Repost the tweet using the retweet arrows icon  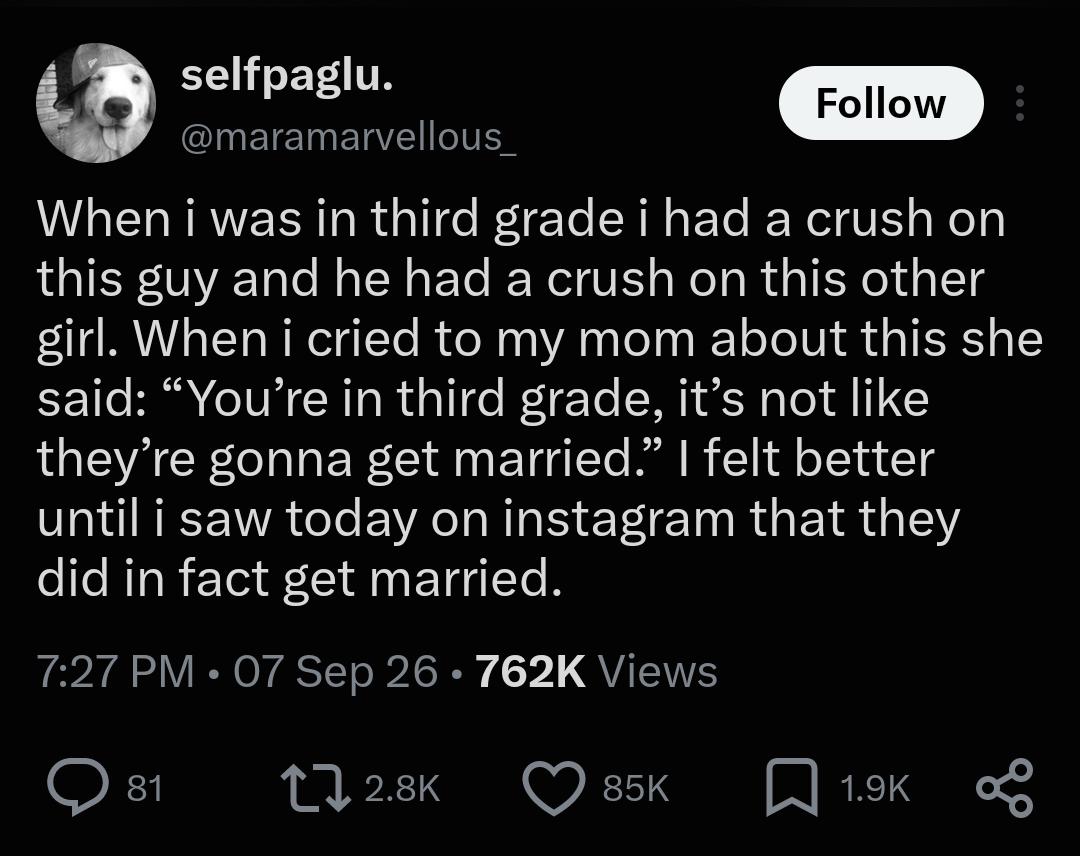(x=316, y=787)
